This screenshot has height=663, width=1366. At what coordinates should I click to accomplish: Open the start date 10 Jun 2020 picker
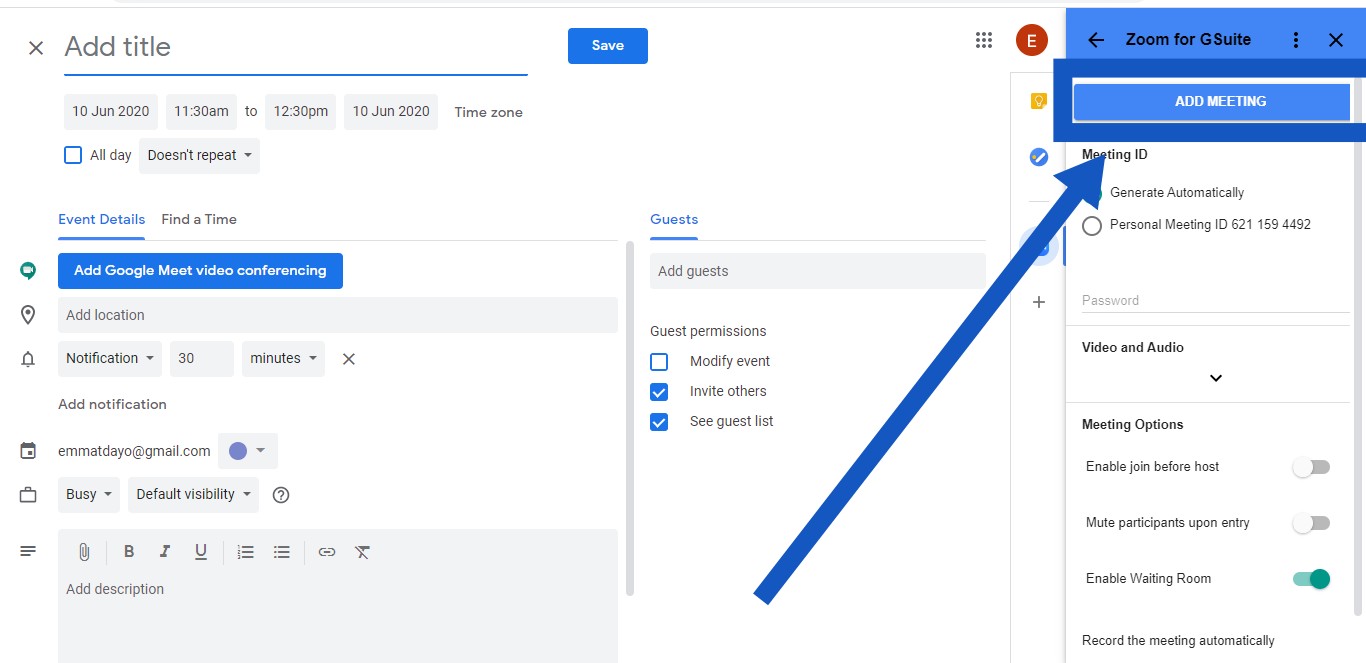click(x=111, y=112)
